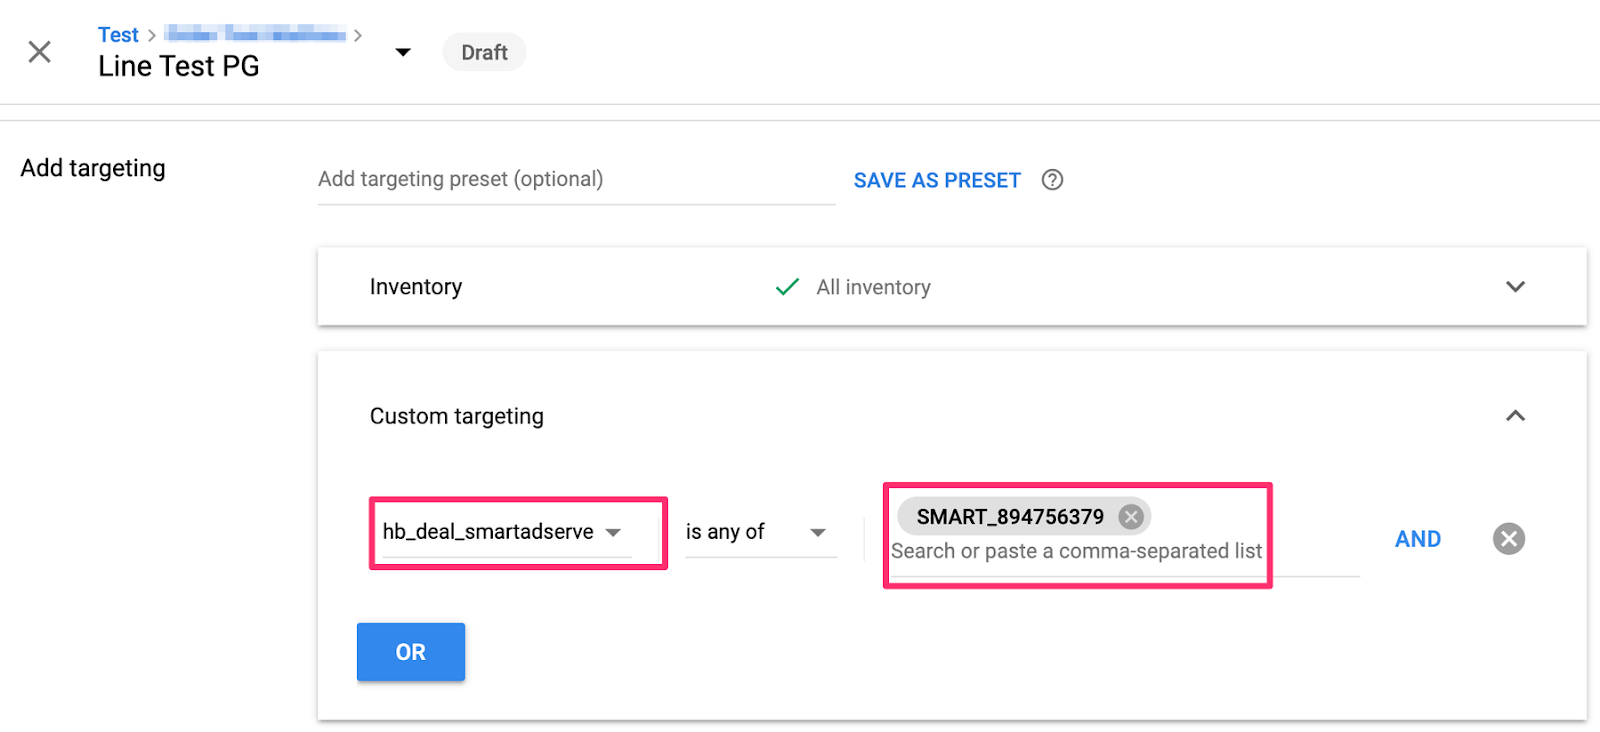Open the Test breadcrumb link
The width and height of the screenshot is (1600, 732).
[118, 35]
